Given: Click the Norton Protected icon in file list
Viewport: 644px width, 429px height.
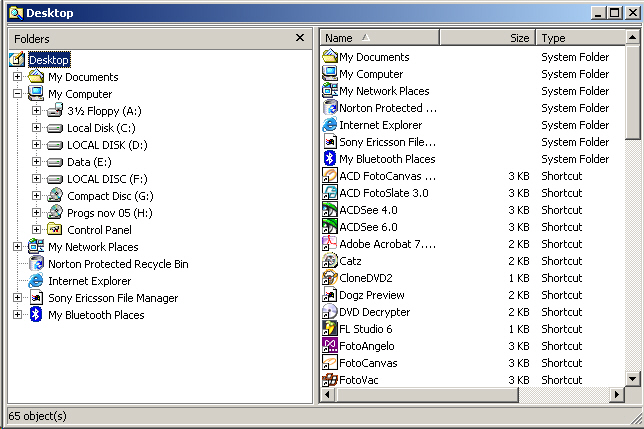Looking at the screenshot, I should 330,108.
